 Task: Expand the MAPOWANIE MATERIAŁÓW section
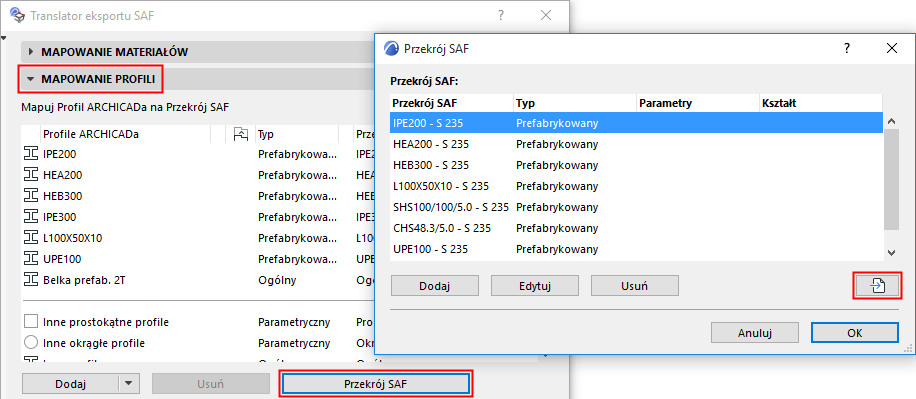[x=31, y=52]
